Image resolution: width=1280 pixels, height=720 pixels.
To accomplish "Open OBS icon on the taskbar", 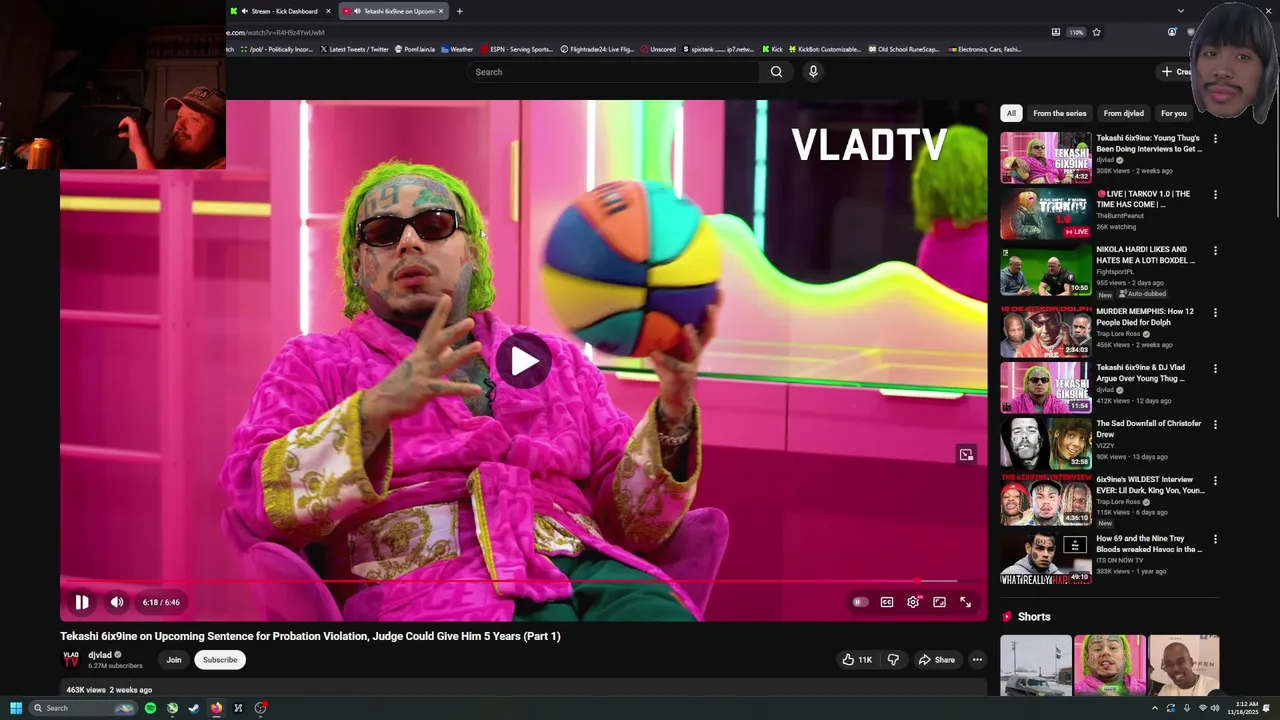I will click(x=260, y=708).
